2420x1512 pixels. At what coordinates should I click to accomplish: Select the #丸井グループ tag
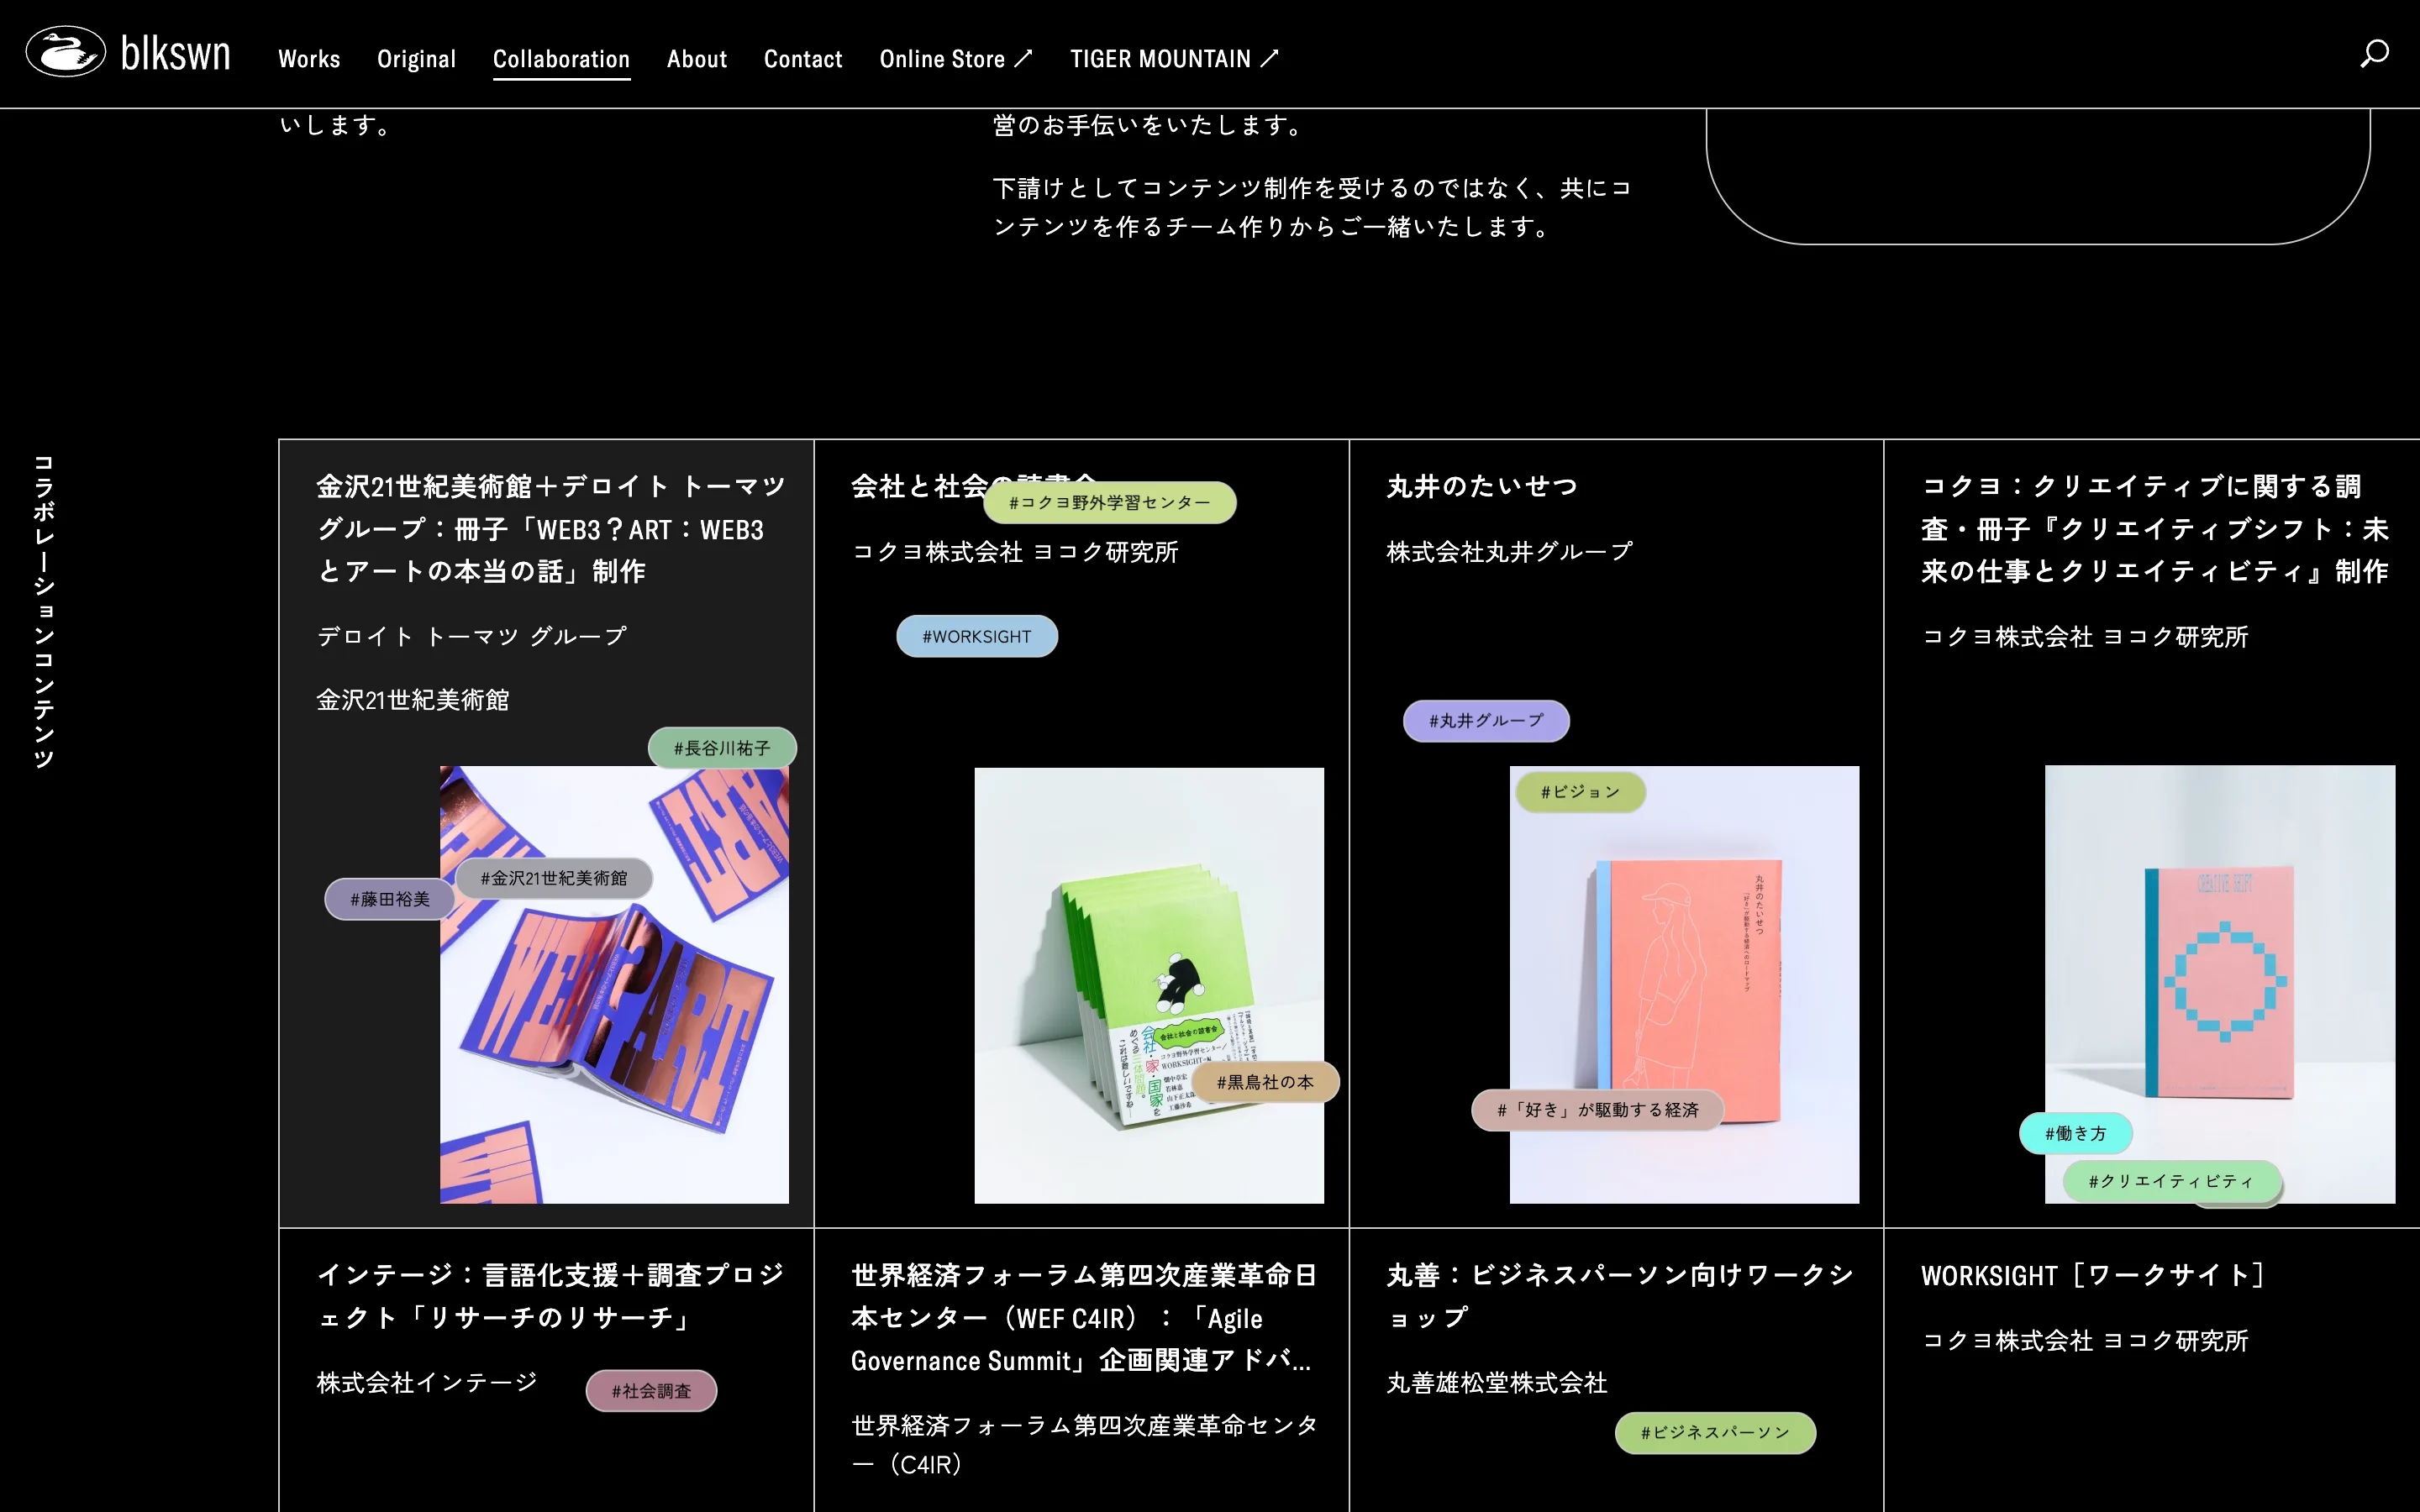click(1486, 721)
